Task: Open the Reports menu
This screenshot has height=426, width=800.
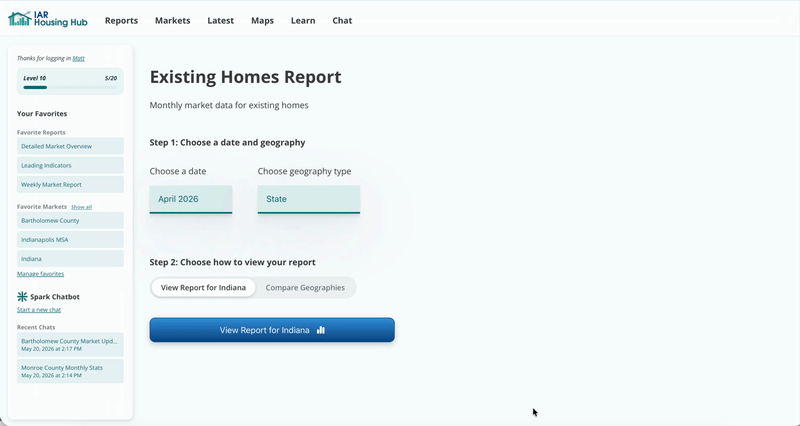Action: tap(121, 20)
